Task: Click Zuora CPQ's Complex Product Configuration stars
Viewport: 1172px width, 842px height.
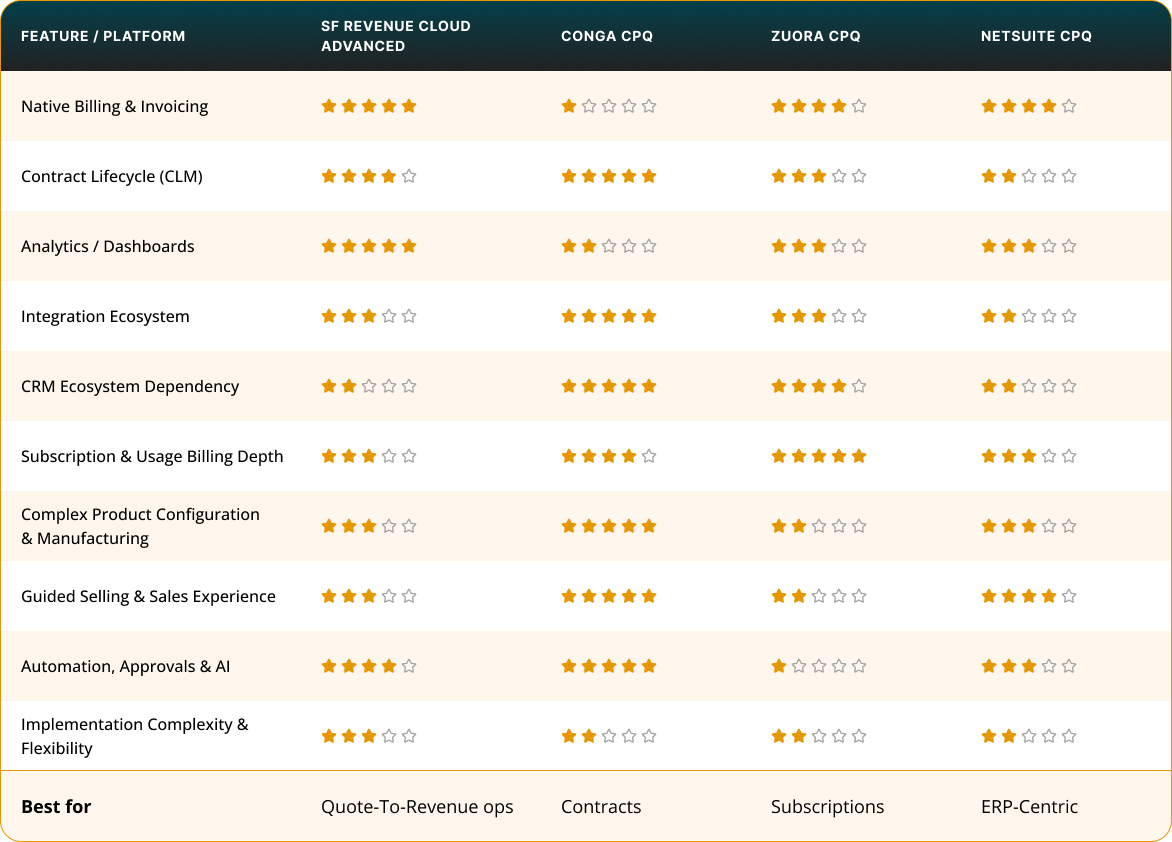Action: (x=818, y=526)
